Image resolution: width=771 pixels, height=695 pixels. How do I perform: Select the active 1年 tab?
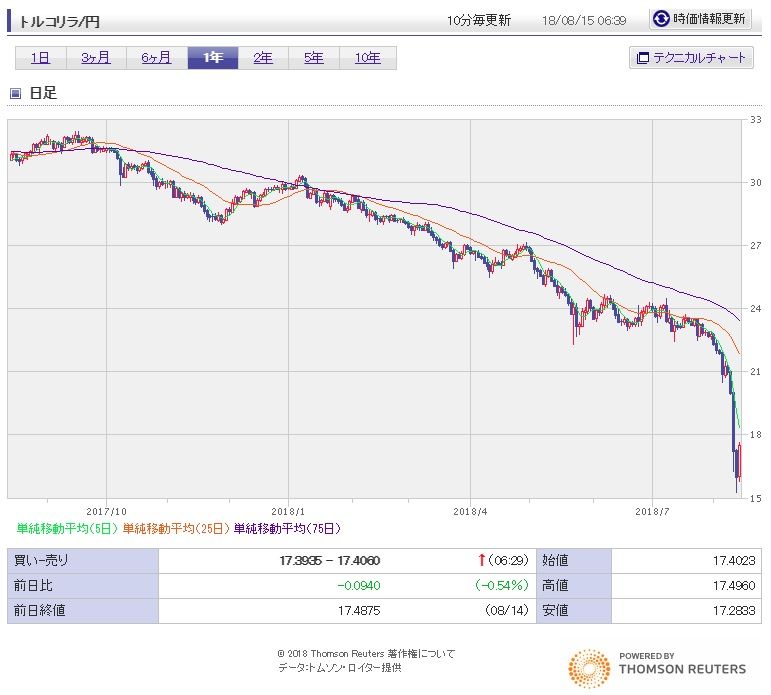point(213,58)
